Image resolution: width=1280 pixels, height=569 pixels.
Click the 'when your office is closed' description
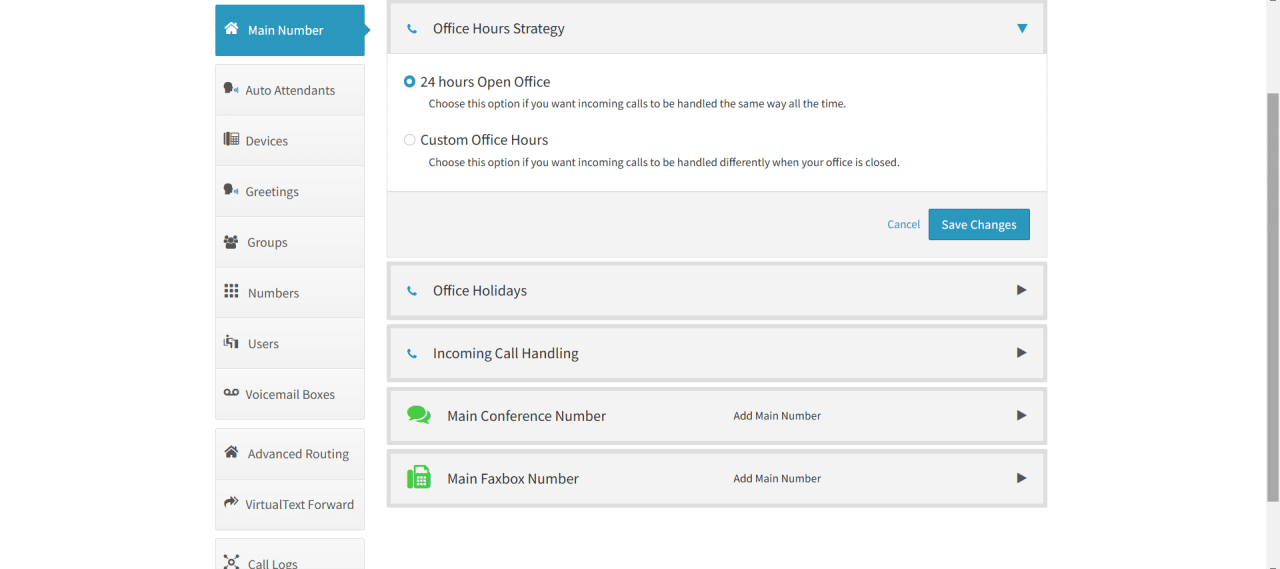pos(664,162)
